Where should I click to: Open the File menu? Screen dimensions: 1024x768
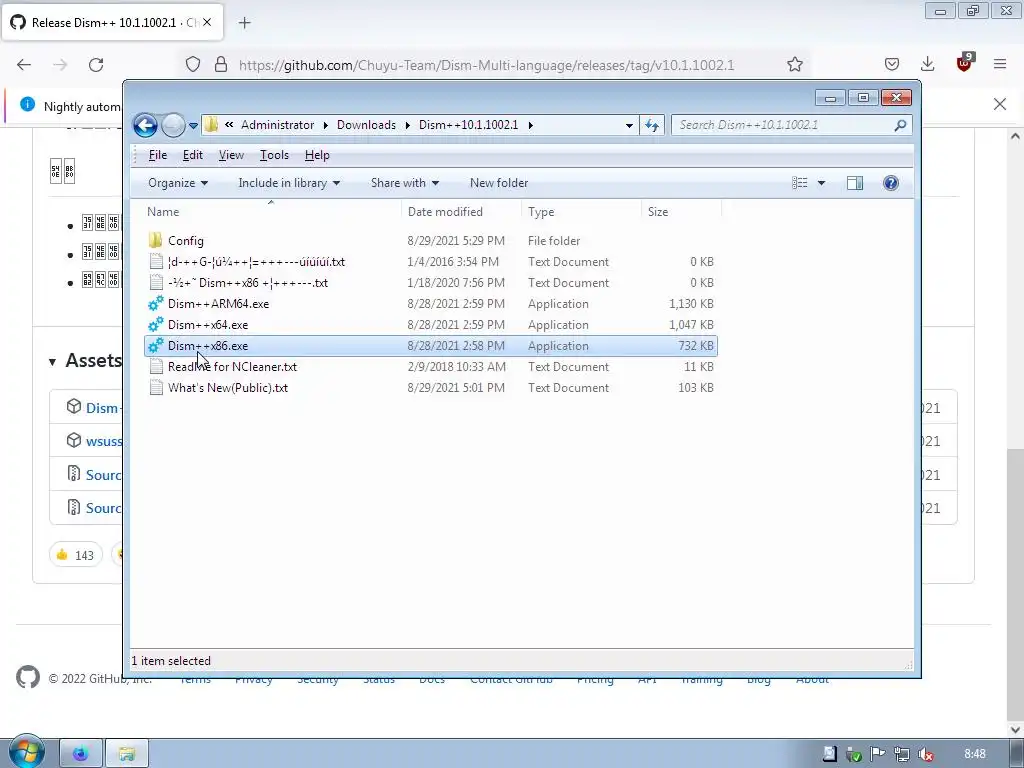[157, 155]
